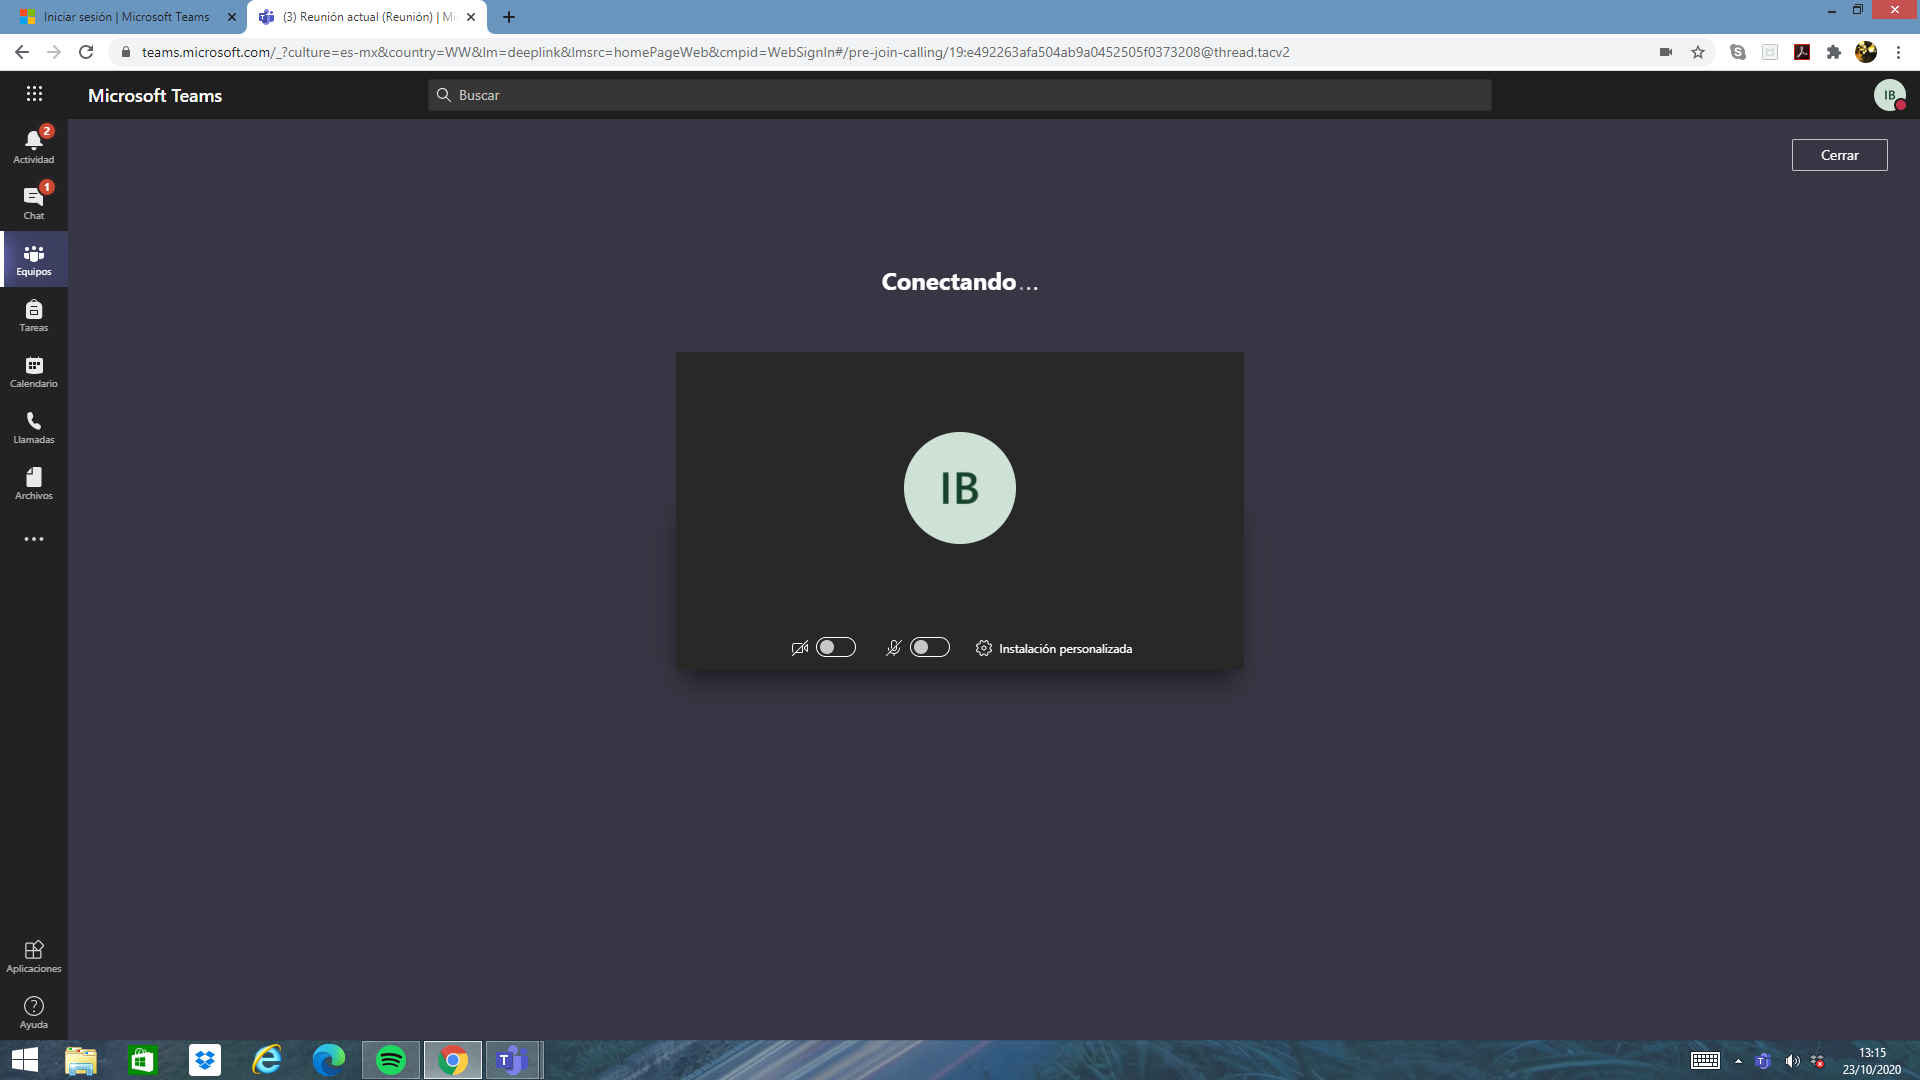The height and width of the screenshot is (1080, 1920).
Task: Click the IB avatar in preview
Action: 960,488
